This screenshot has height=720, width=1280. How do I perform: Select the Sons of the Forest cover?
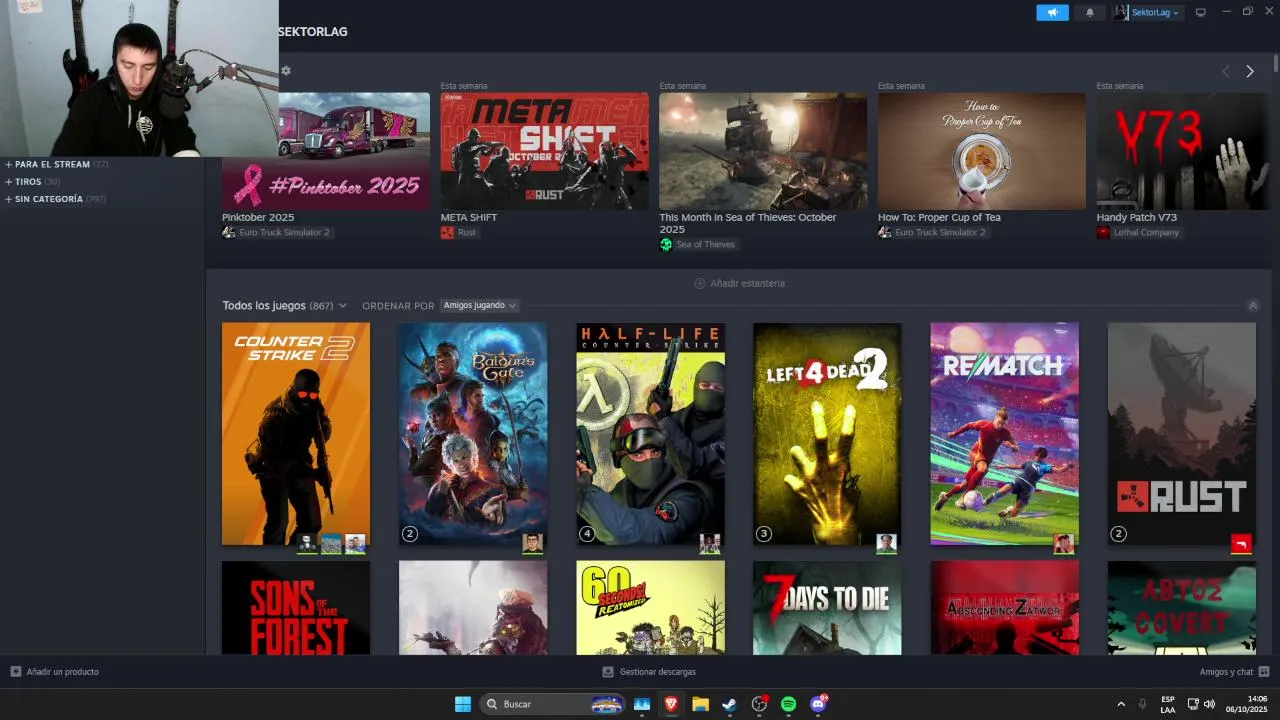296,608
